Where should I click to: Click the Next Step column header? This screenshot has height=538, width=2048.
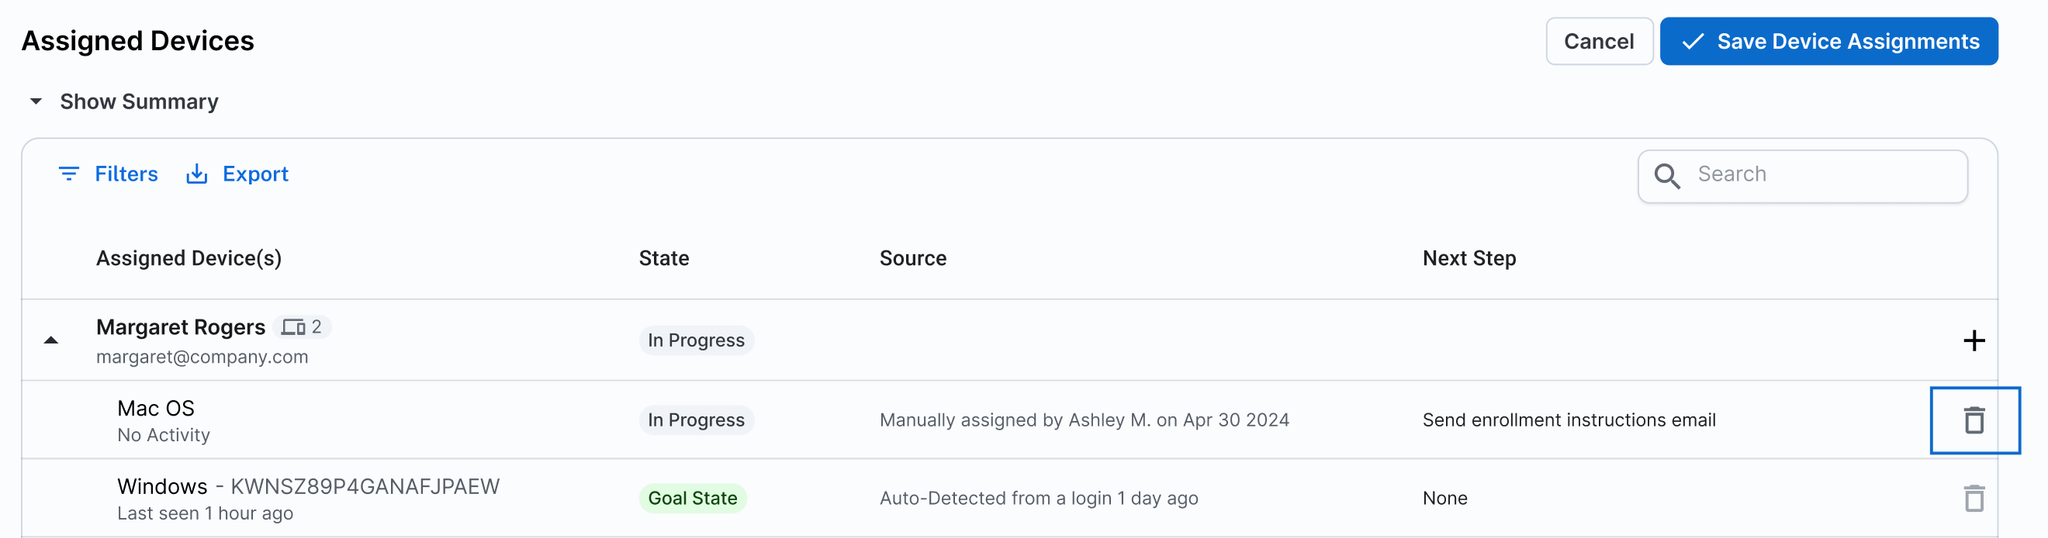(1469, 258)
